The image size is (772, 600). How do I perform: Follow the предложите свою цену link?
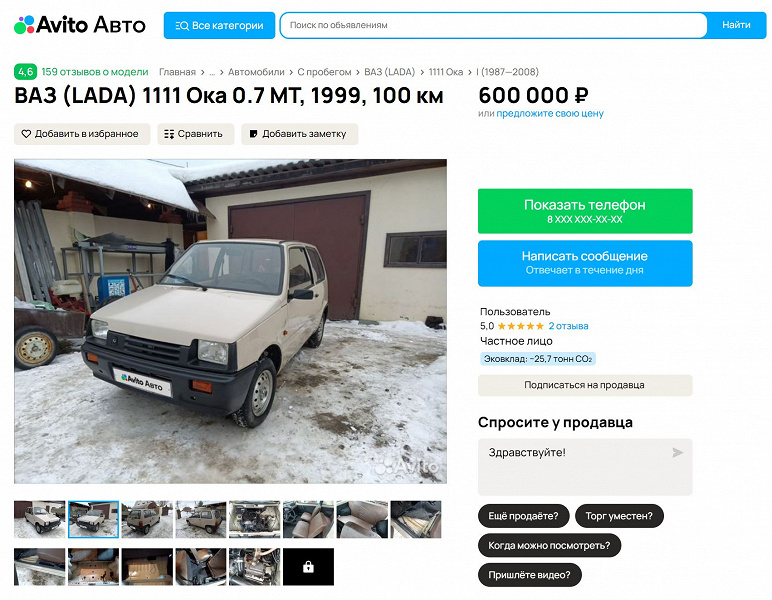pos(550,114)
